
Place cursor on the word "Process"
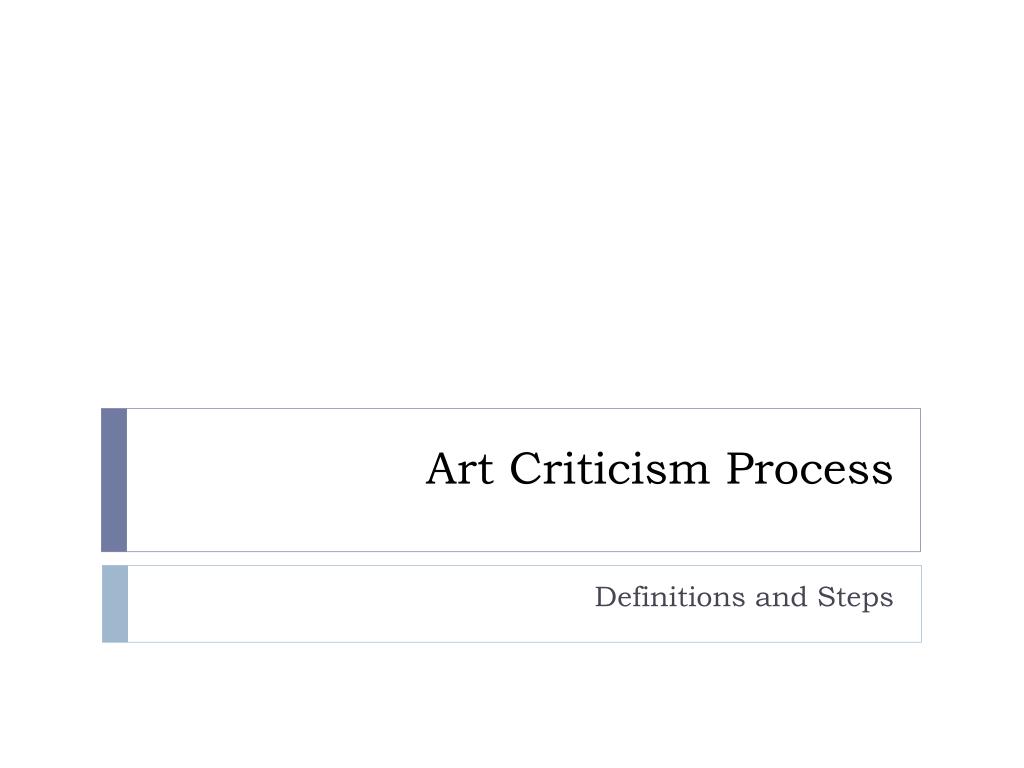810,469
